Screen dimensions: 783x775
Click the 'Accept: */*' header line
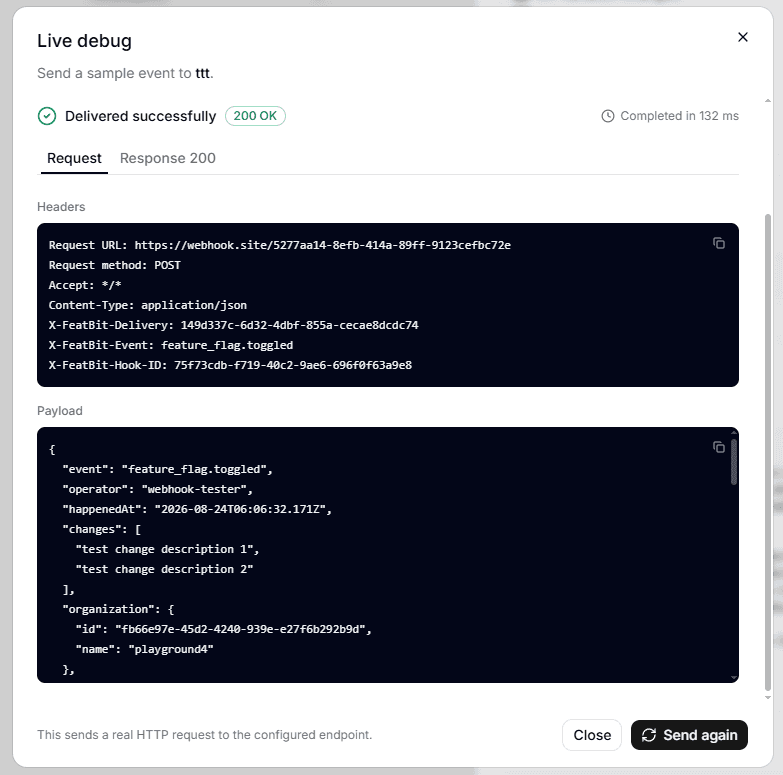(x=85, y=285)
